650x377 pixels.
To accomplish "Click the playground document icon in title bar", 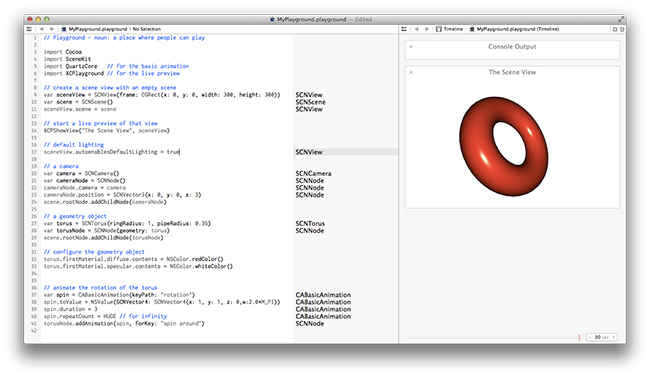I will click(272, 19).
